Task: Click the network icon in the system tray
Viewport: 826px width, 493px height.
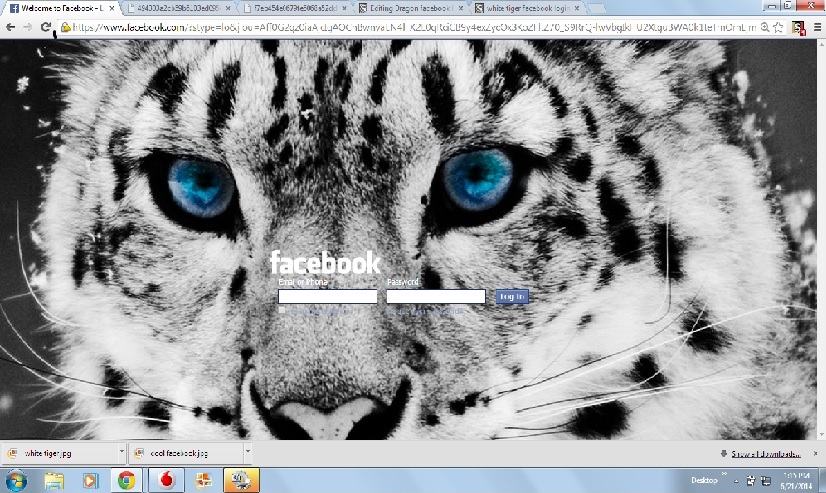Action: (x=765, y=480)
